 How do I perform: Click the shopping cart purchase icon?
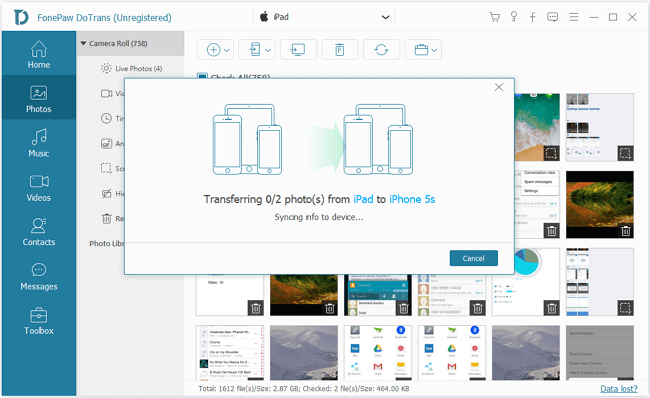(x=494, y=17)
